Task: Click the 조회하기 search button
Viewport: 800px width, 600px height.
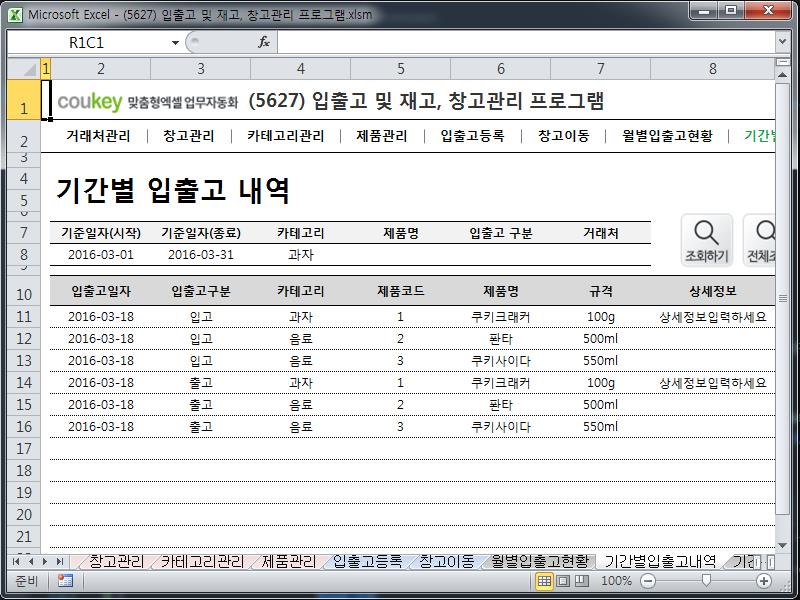Action: click(707, 240)
